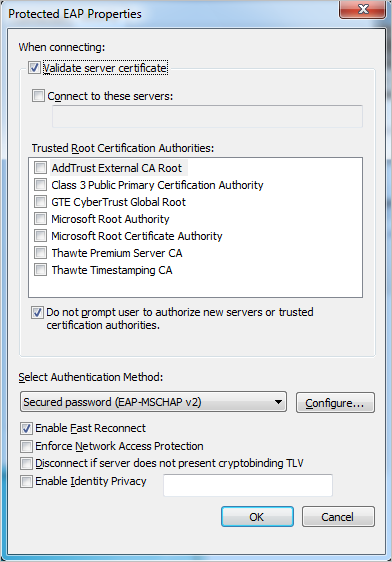392x562 pixels.
Task: Disable Enable Fast Reconnect checkbox
Action: point(26,428)
